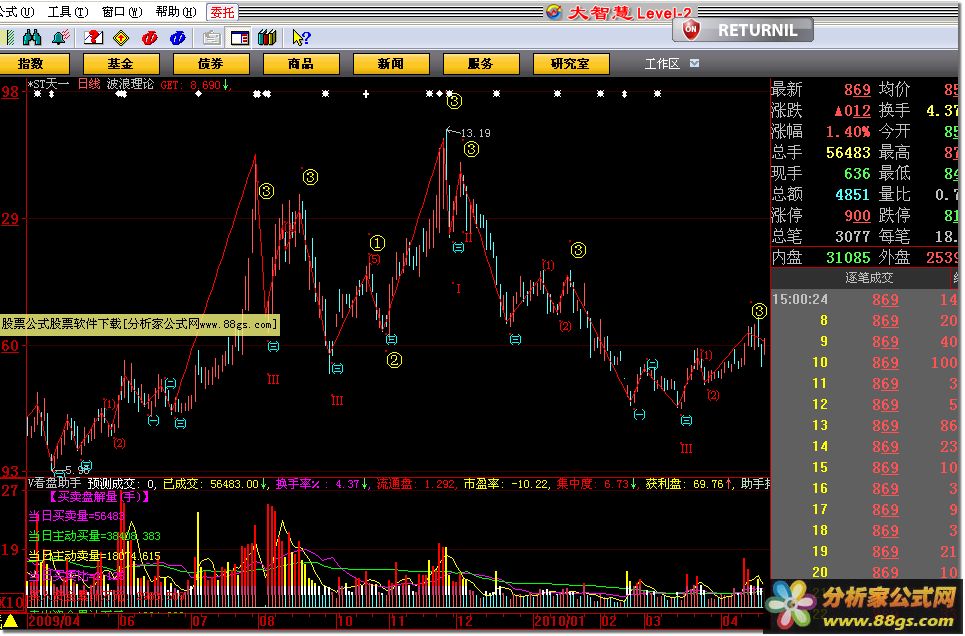Select the 基金 tab button
This screenshot has width=965, height=636.
[120, 63]
